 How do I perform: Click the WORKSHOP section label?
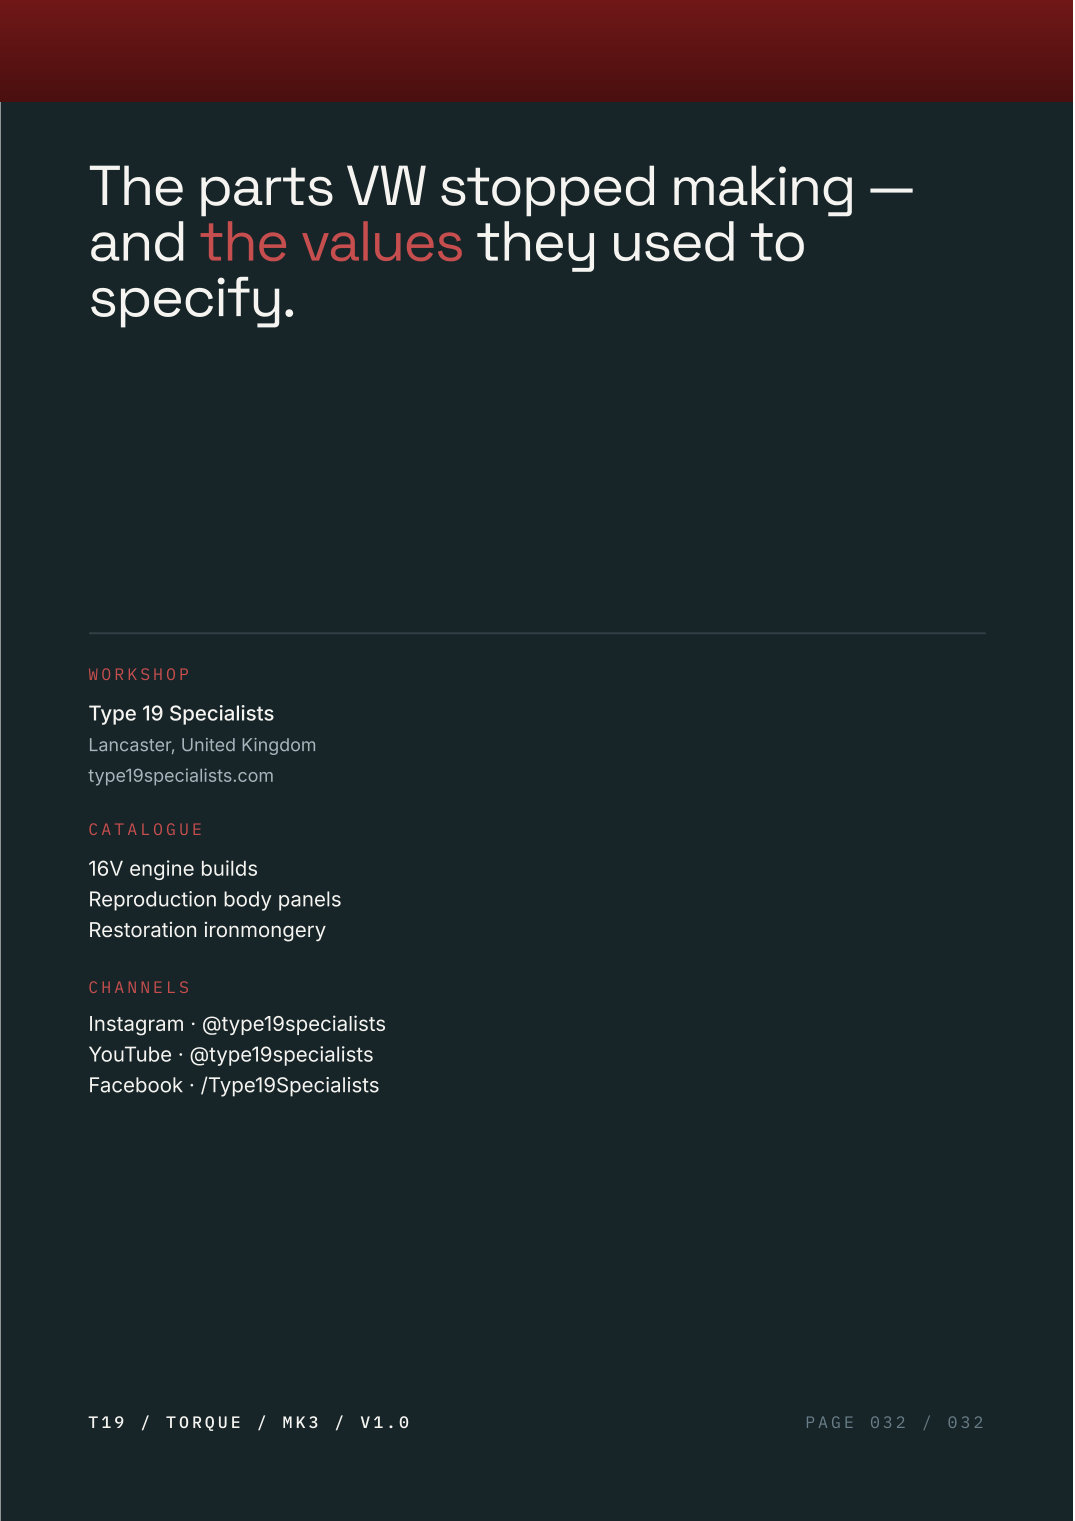click(139, 675)
